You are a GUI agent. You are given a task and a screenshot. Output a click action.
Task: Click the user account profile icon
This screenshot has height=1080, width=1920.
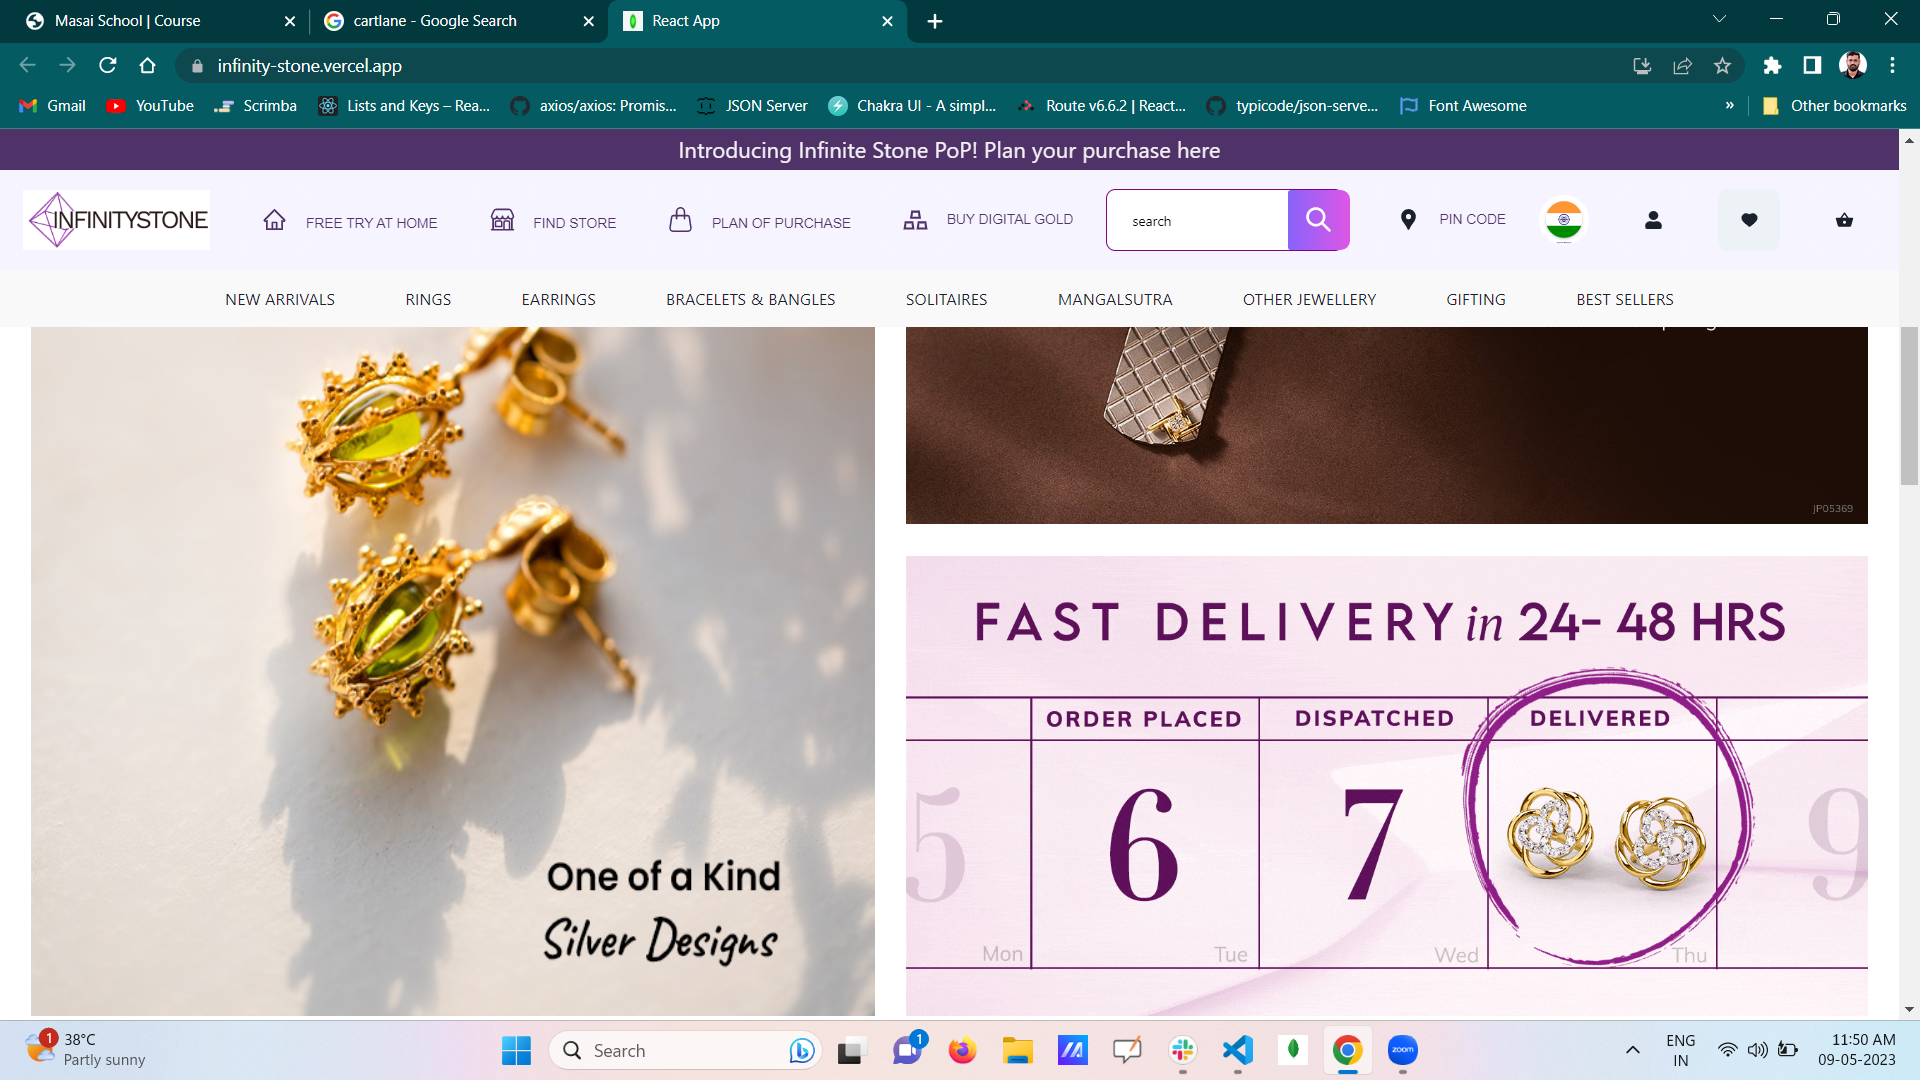[1653, 220]
